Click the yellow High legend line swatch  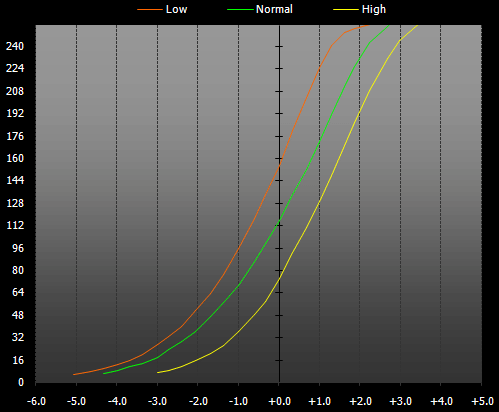pos(346,10)
